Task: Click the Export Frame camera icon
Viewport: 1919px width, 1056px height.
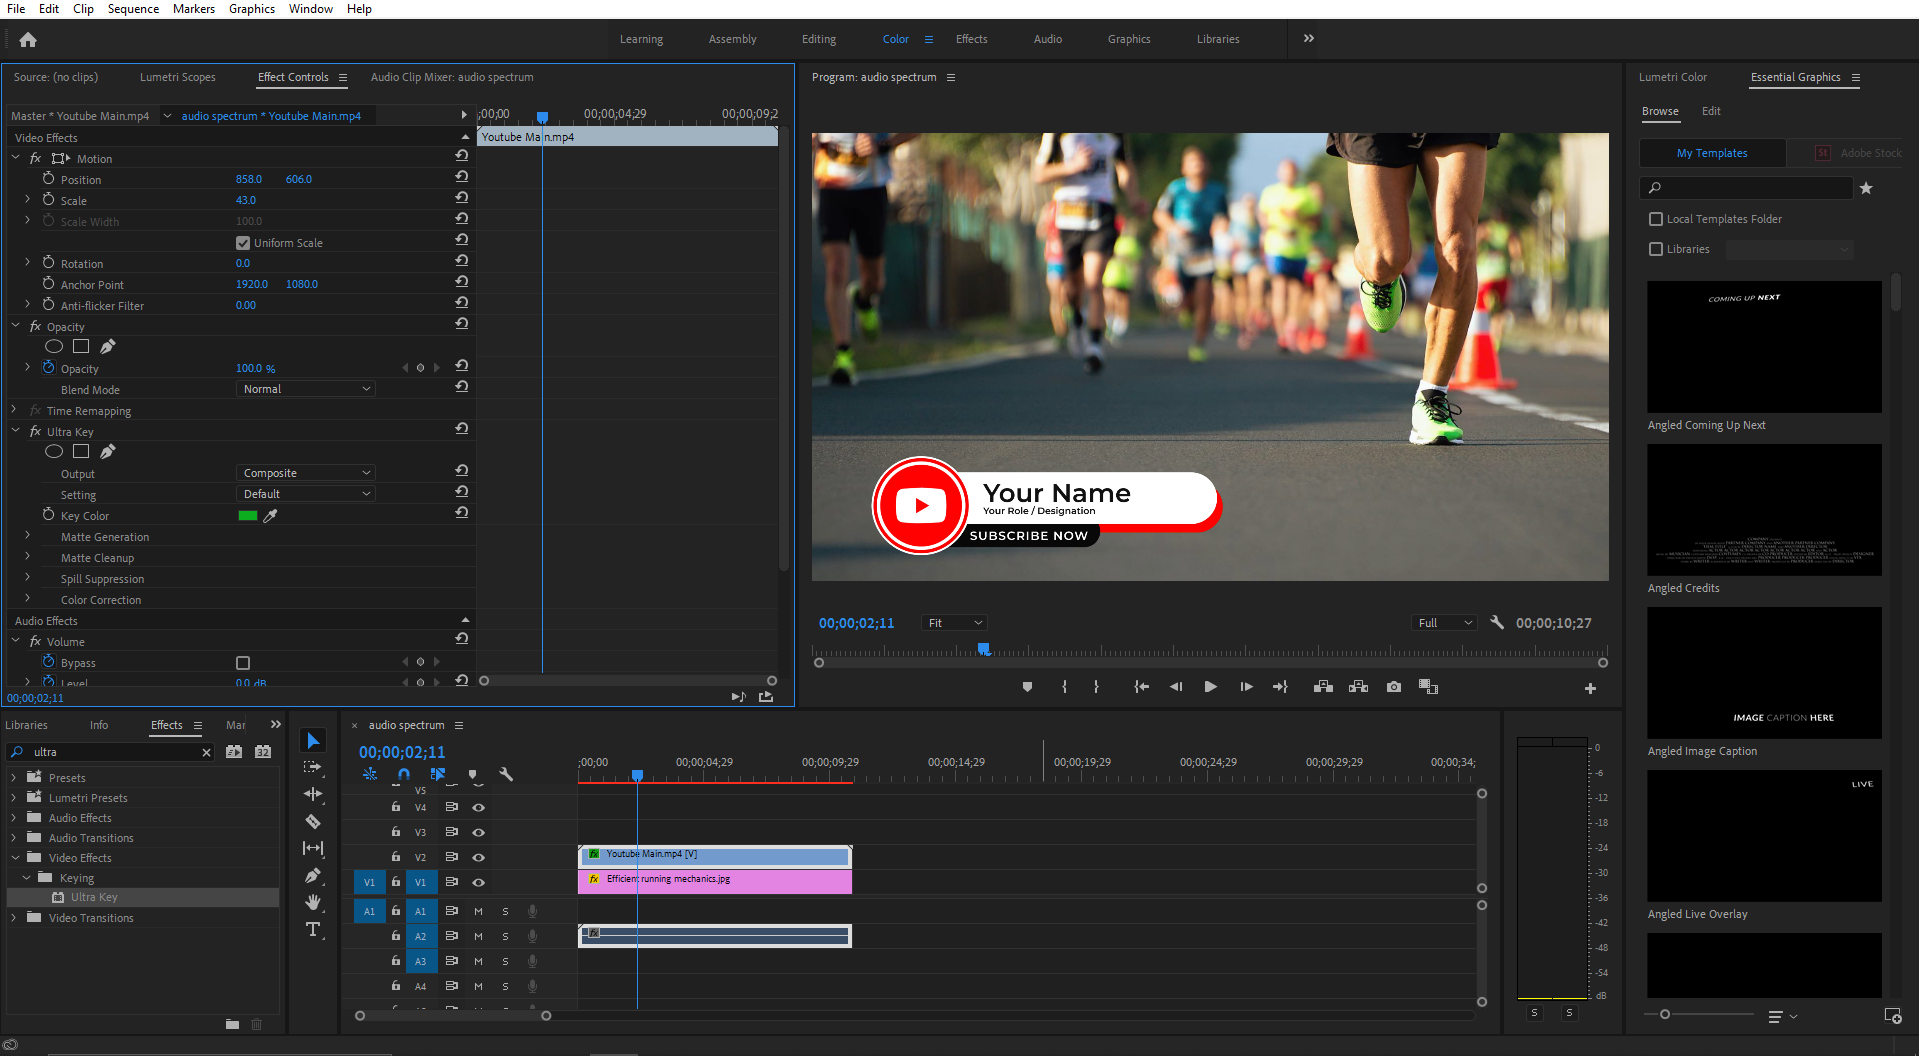Action: click(x=1393, y=687)
